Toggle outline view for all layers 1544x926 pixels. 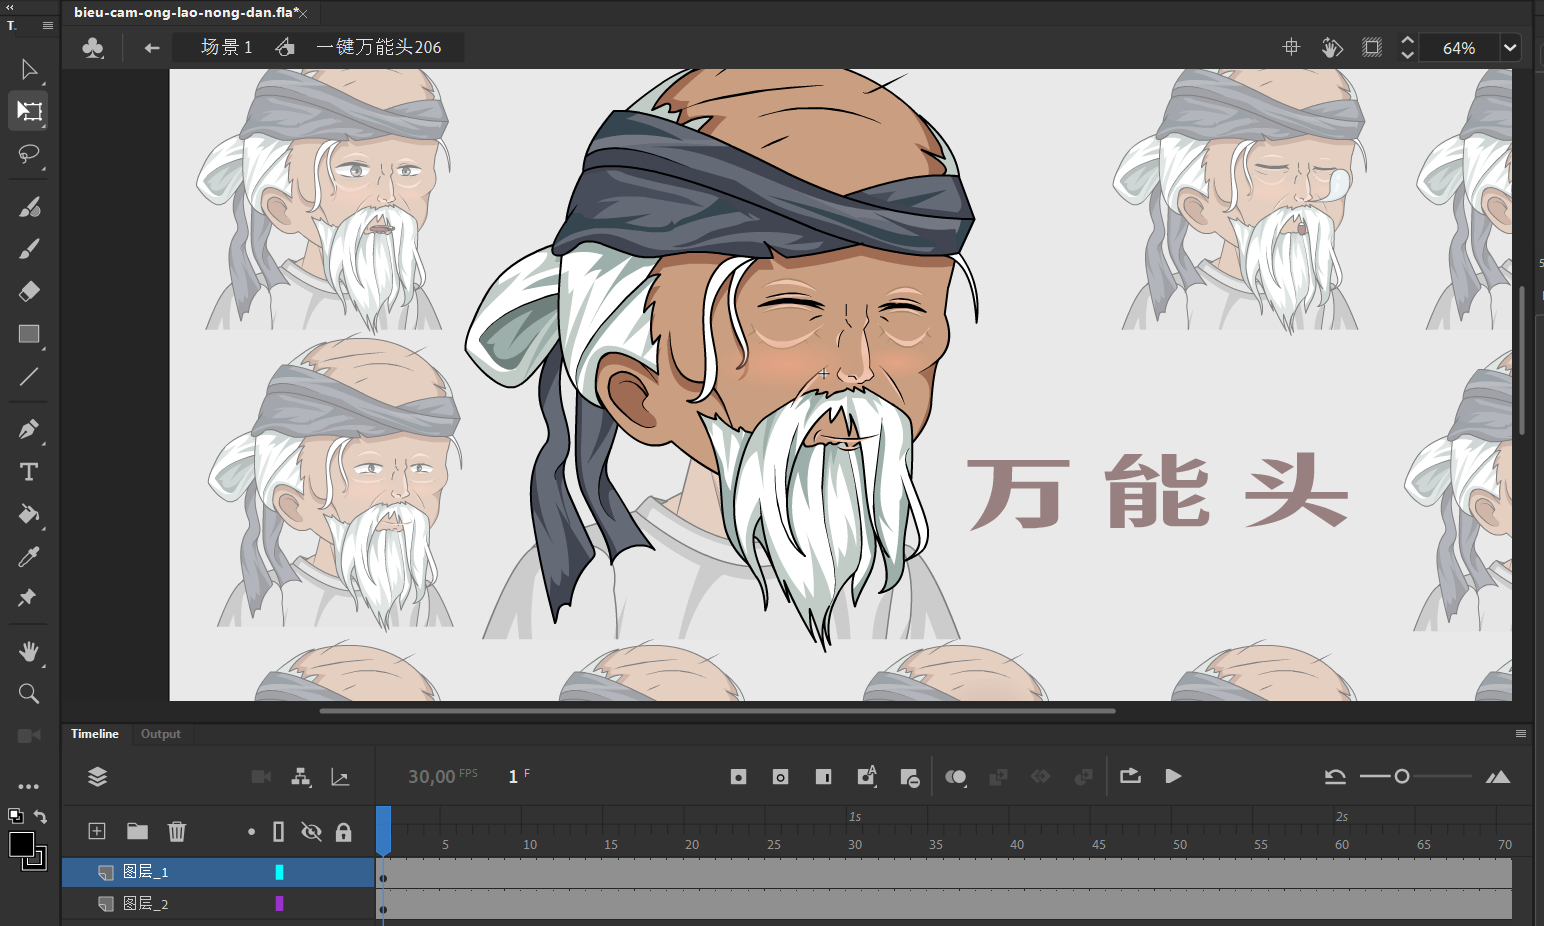[x=279, y=832]
